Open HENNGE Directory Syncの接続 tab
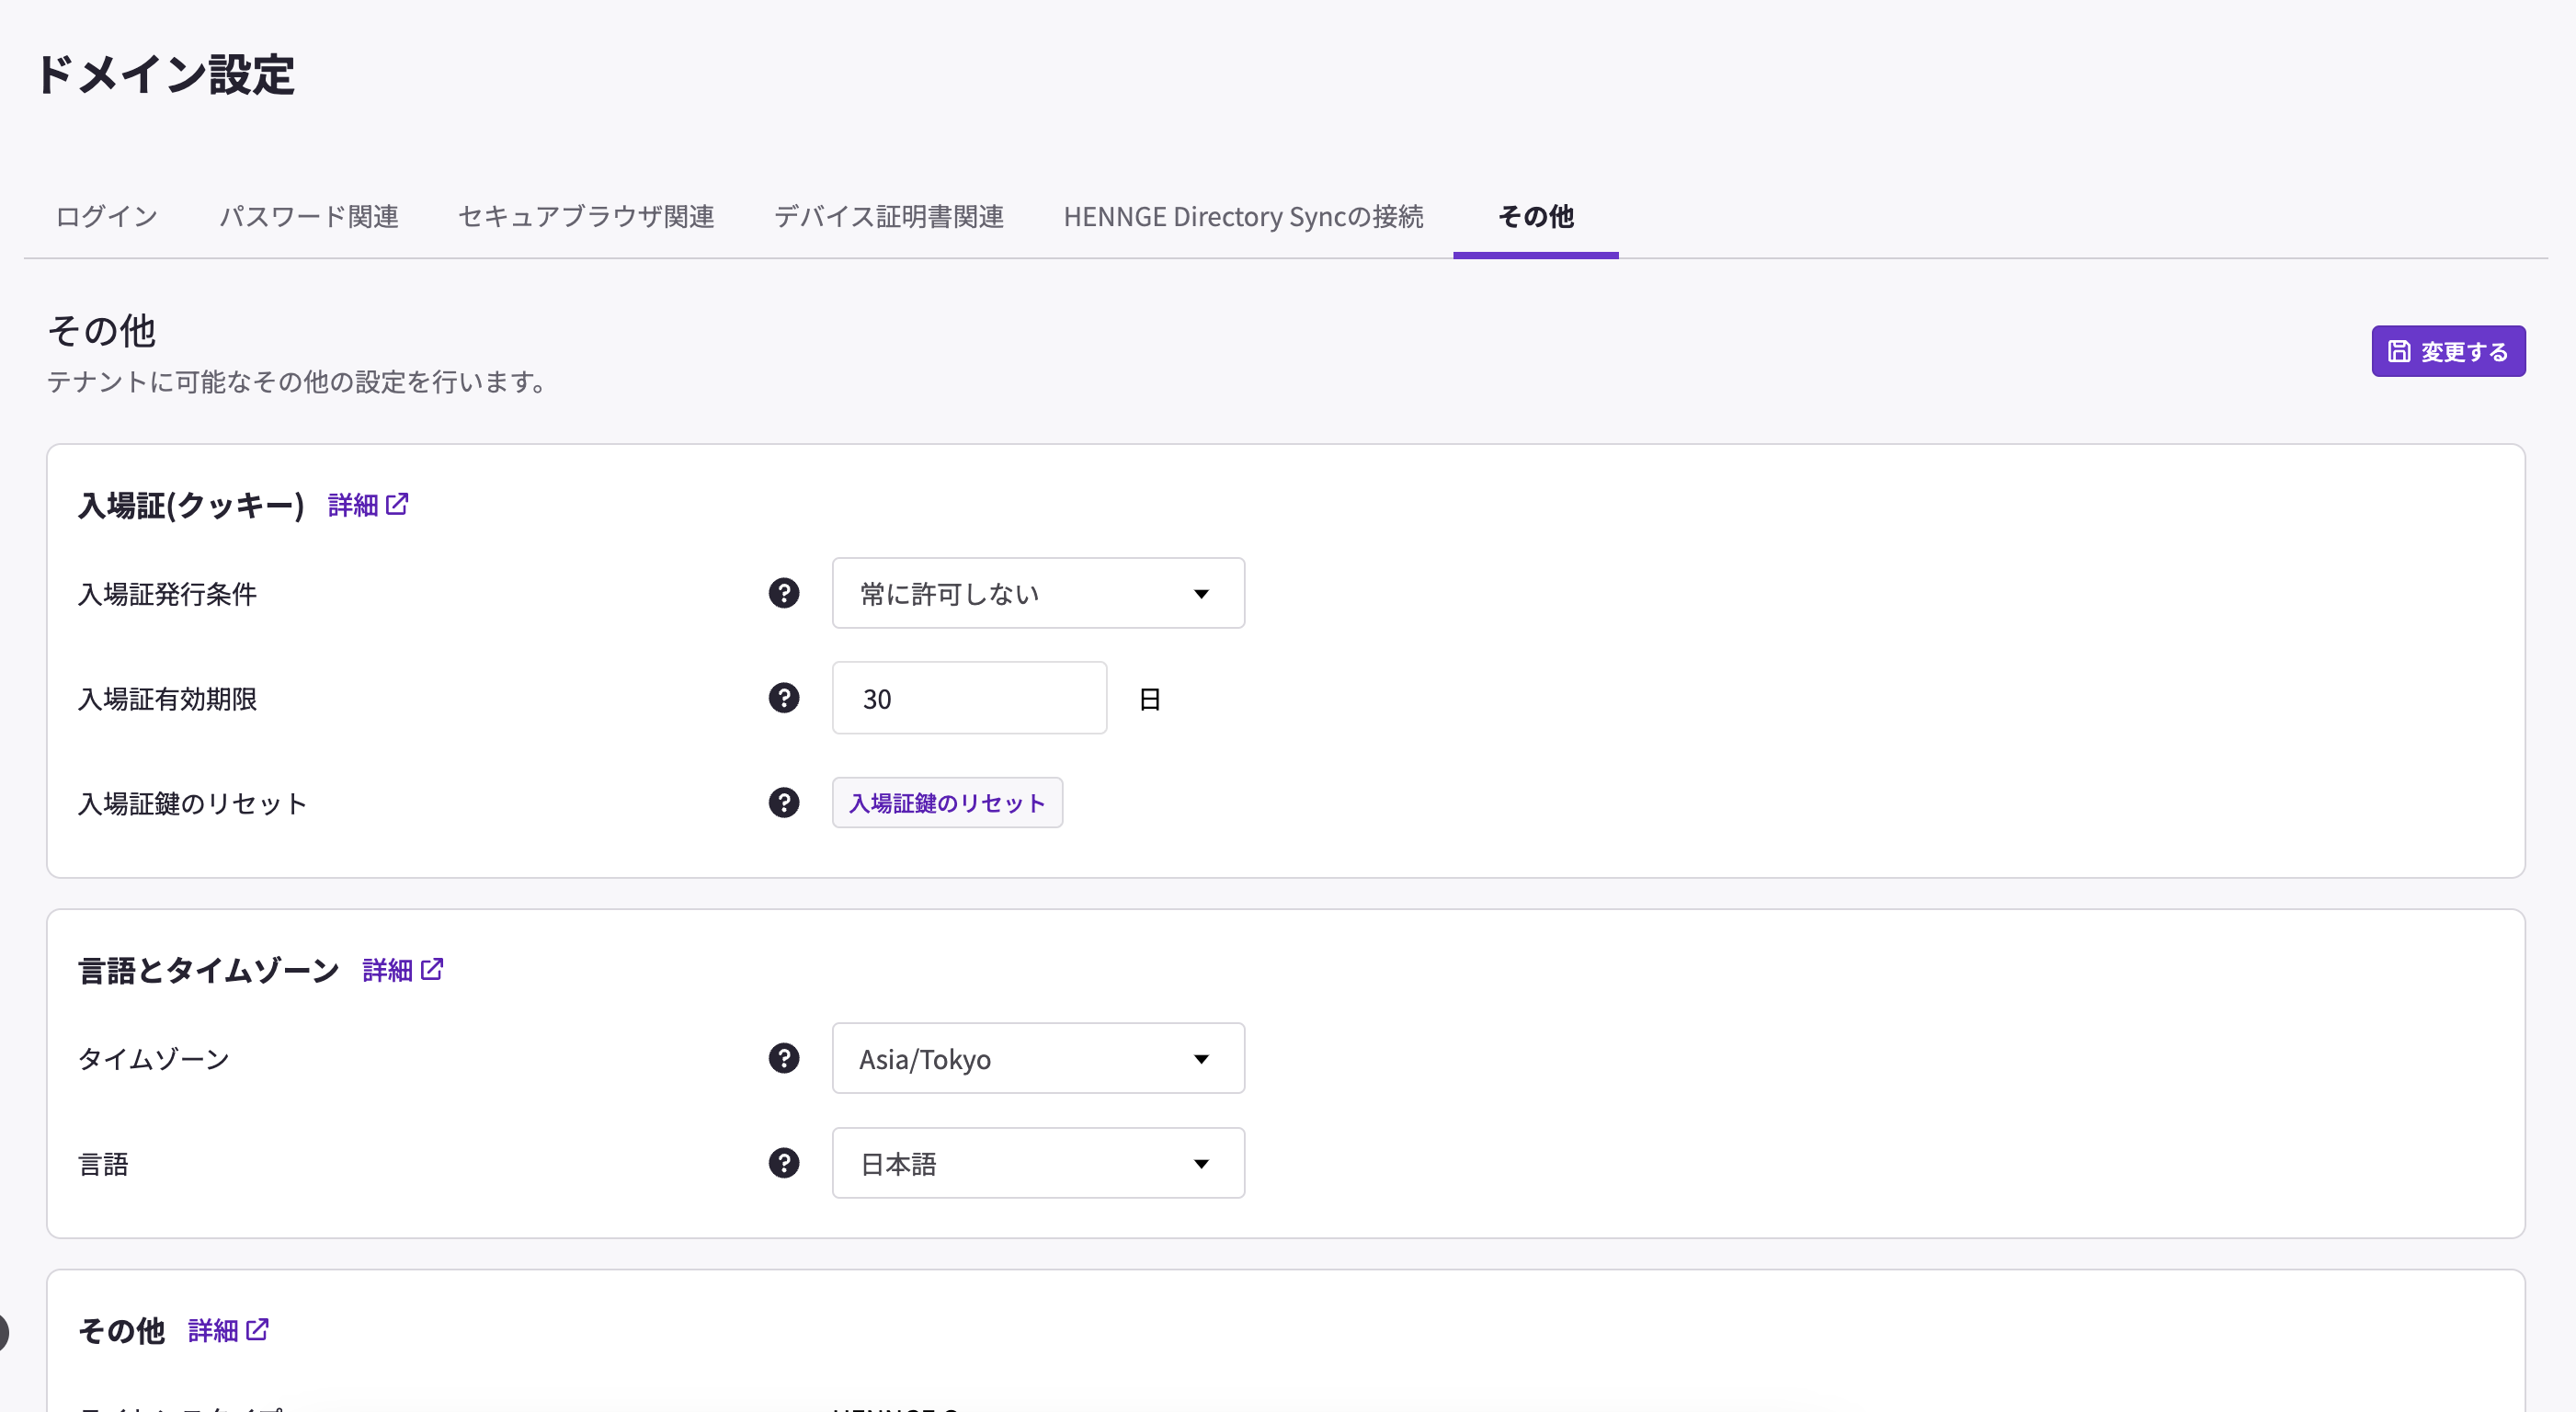The image size is (2576, 1412). [1243, 216]
